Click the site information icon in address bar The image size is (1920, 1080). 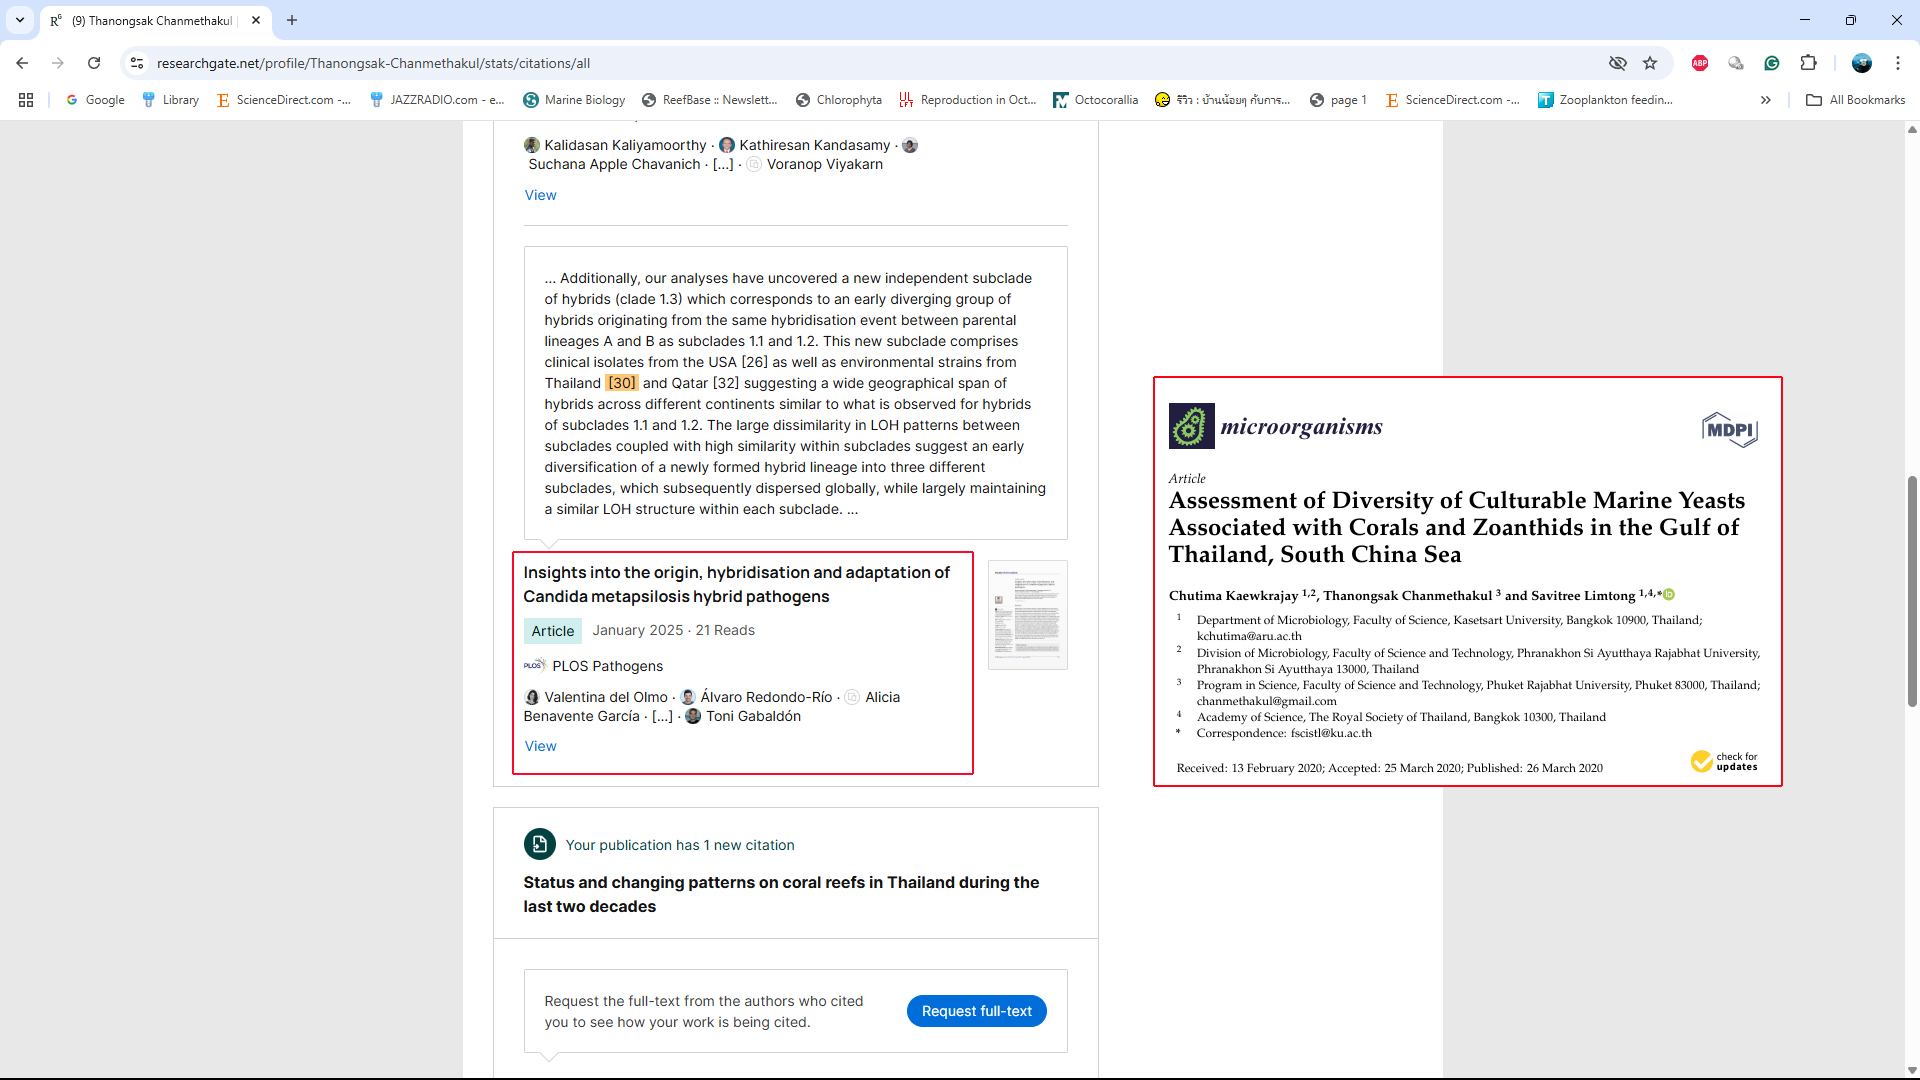click(x=137, y=63)
